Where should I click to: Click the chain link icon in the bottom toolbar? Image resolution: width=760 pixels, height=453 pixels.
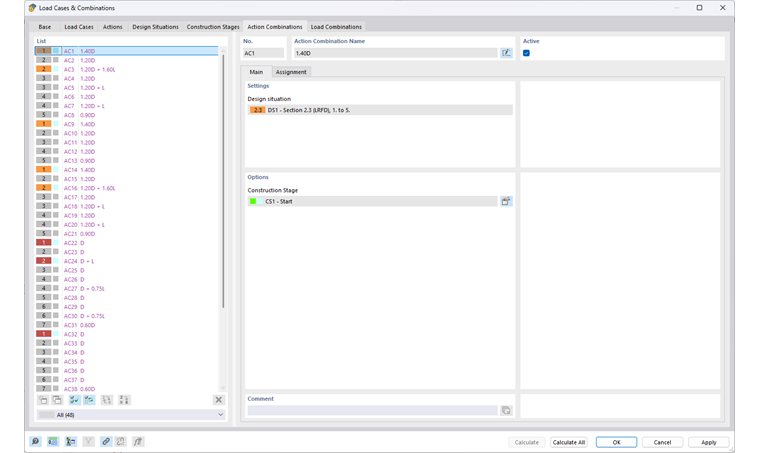[106, 441]
